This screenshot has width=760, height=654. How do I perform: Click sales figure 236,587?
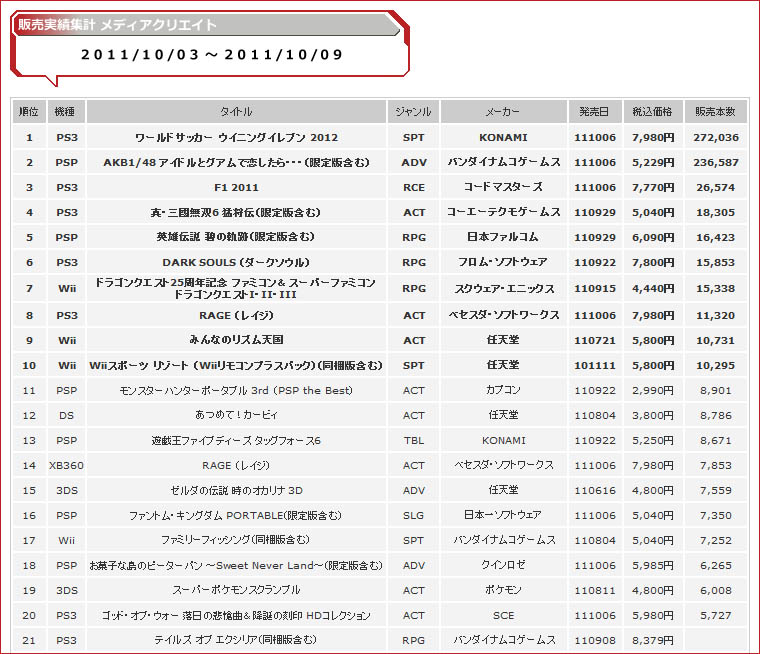tap(716, 162)
